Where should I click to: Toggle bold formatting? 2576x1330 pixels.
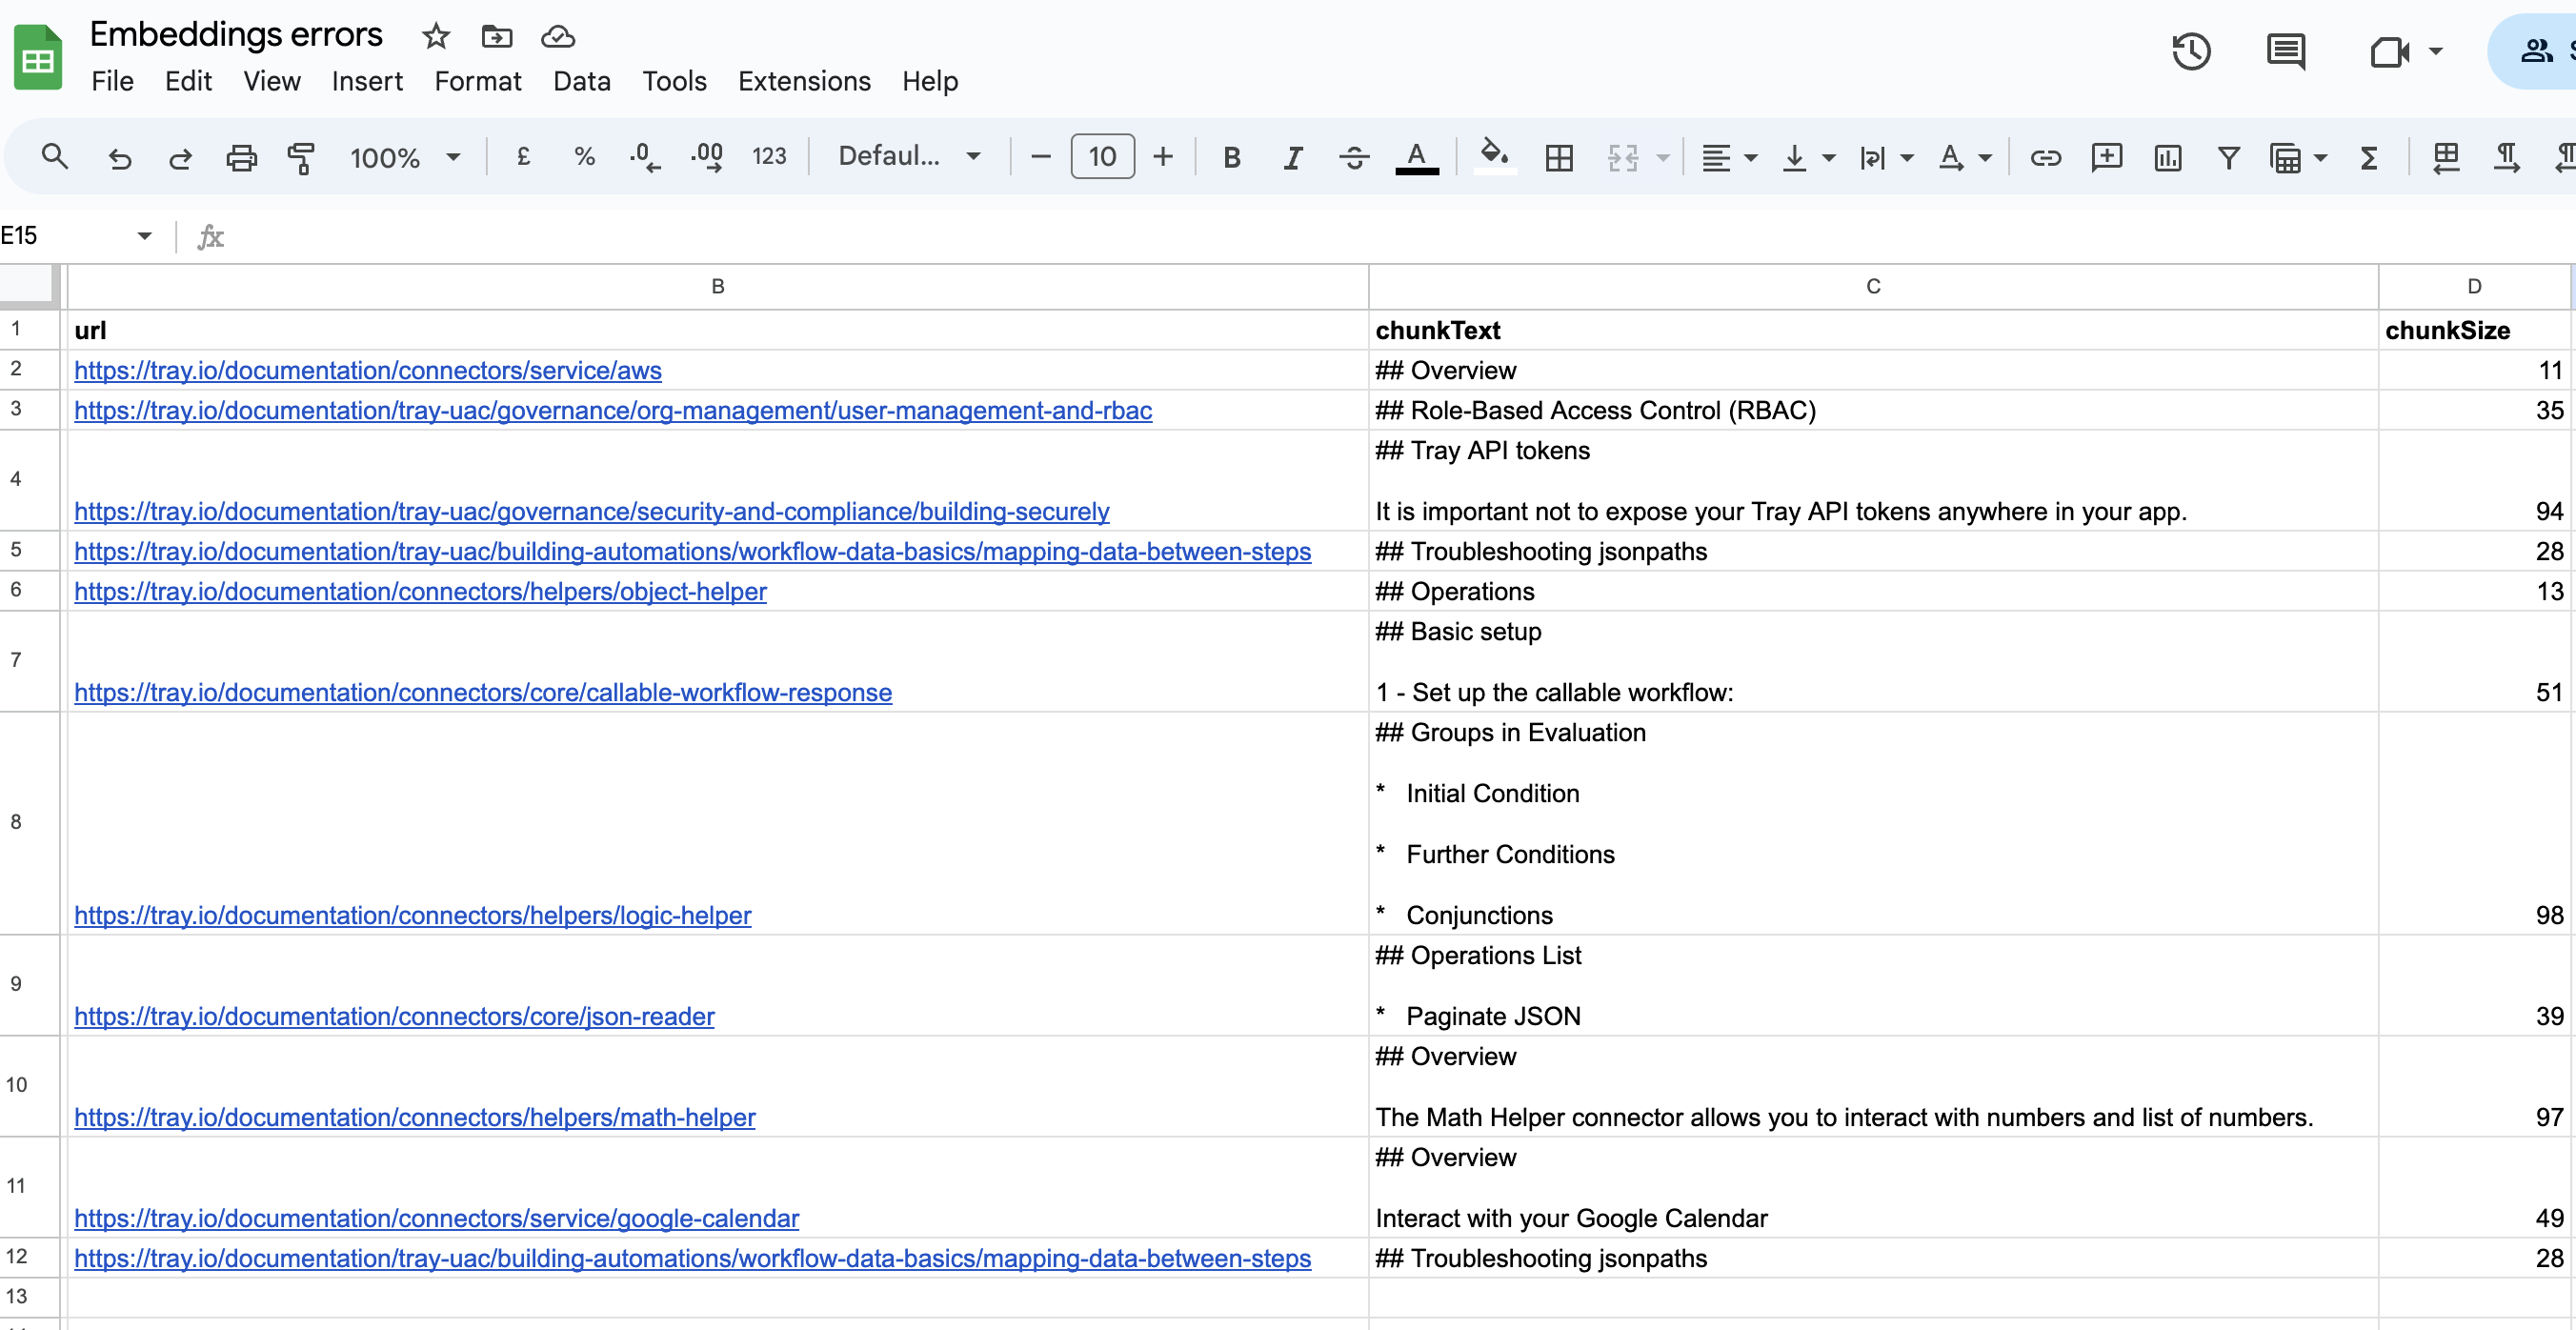coord(1231,157)
